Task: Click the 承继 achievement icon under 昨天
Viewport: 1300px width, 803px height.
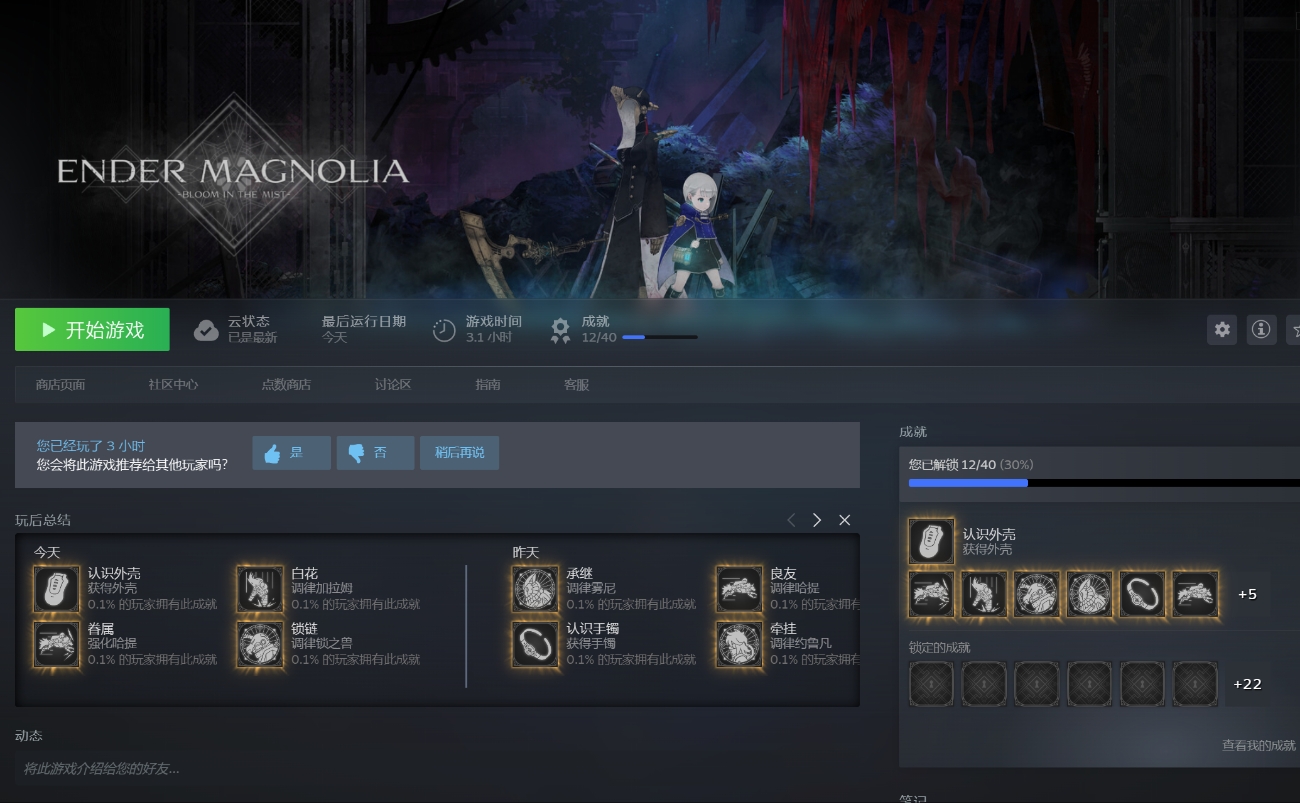Action: [535, 589]
